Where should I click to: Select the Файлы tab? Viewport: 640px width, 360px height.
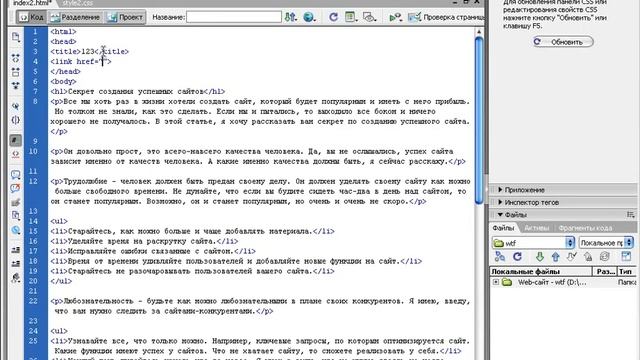(503, 228)
